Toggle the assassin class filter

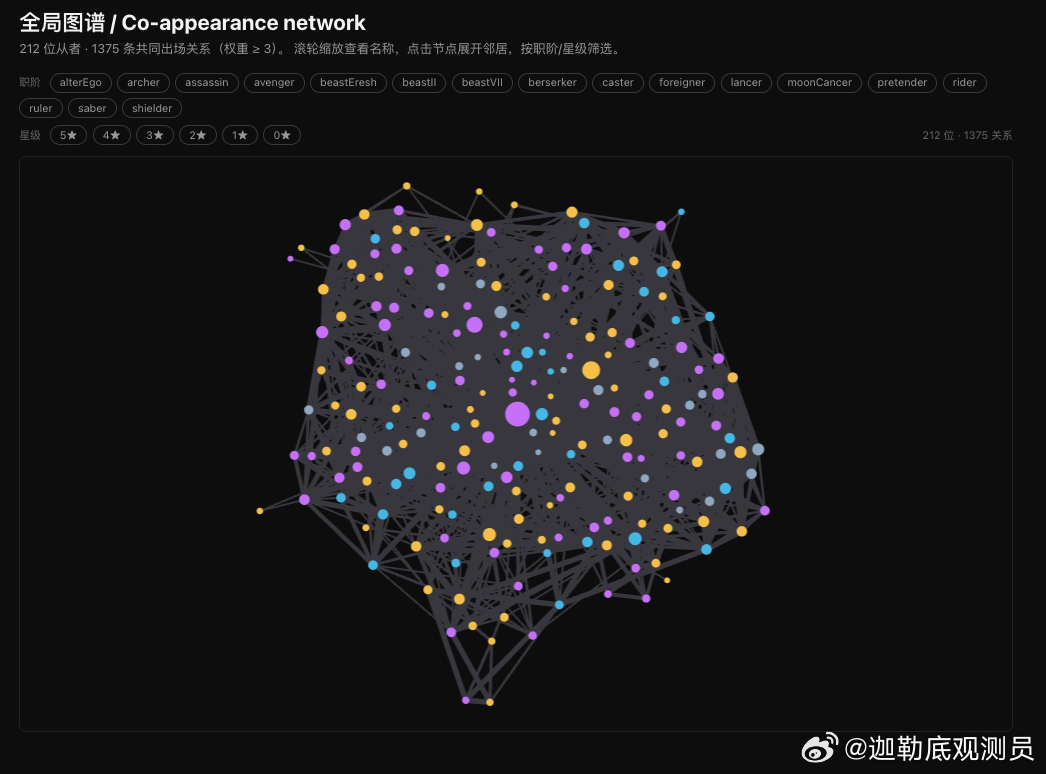207,83
